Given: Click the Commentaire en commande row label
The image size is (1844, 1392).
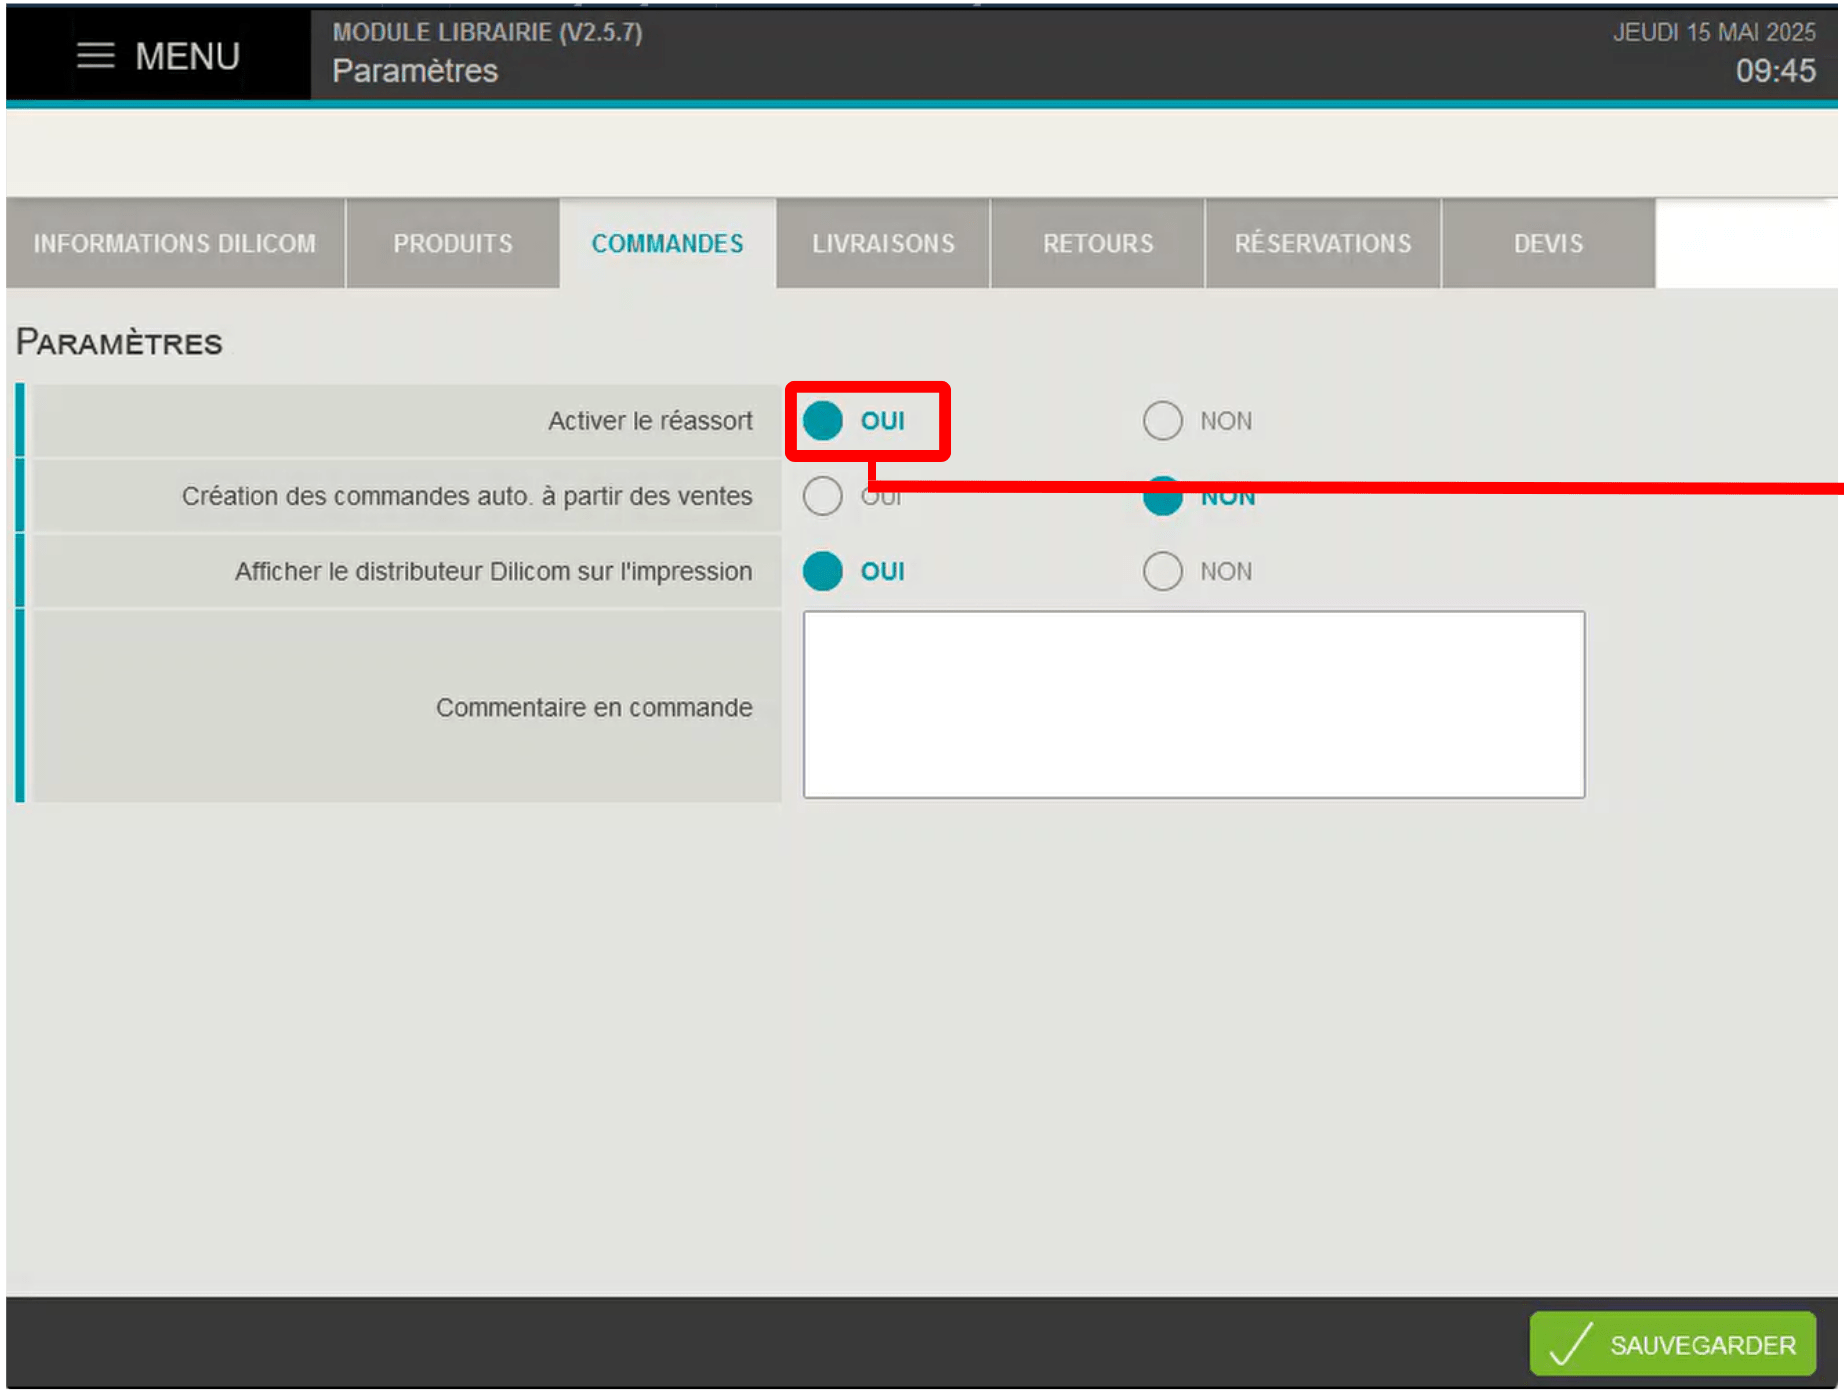Looking at the screenshot, I should [594, 707].
